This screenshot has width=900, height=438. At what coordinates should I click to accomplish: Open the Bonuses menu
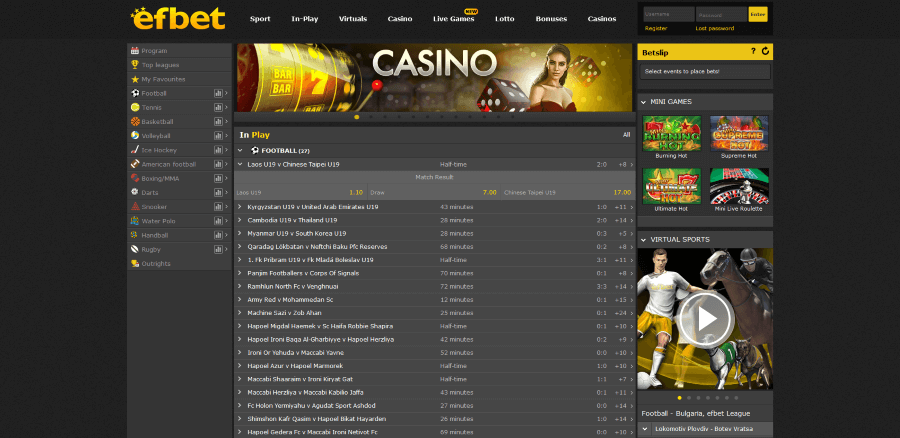[x=551, y=19]
